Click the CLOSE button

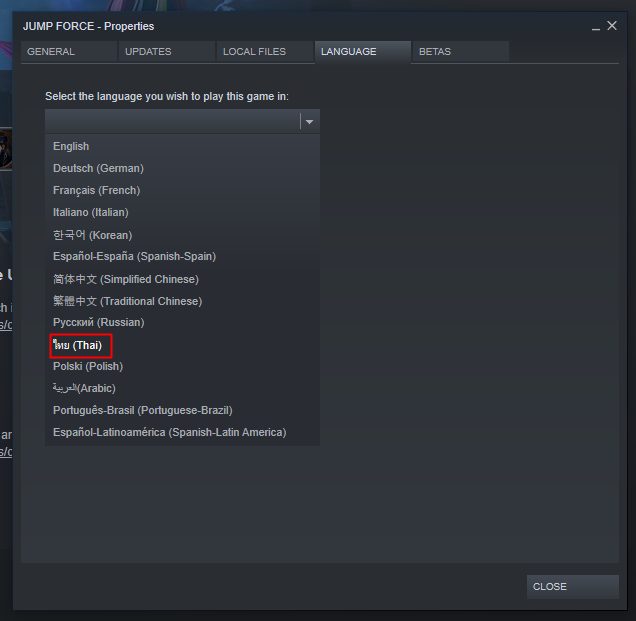point(572,587)
